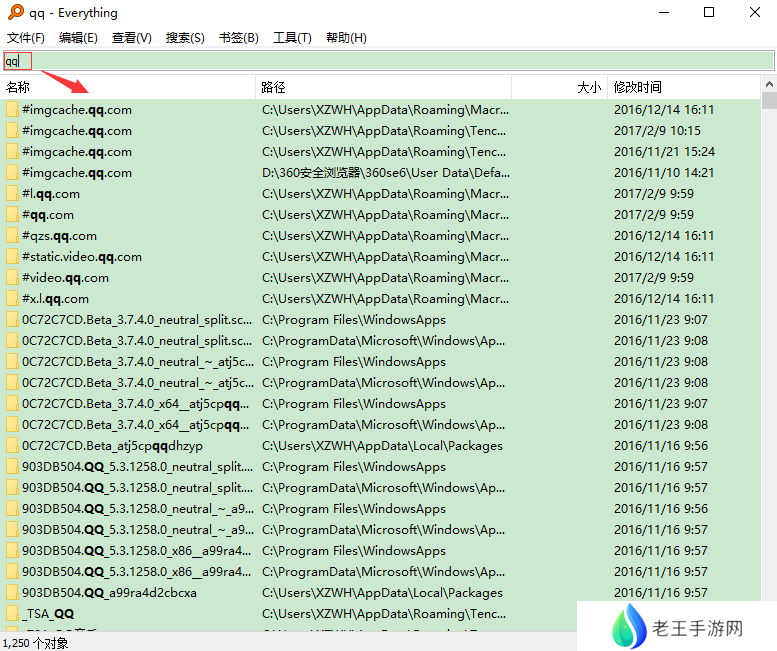Click the 2017/2/9 10:15 modified time
Image resolution: width=777 pixels, height=651 pixels.
[x=657, y=131]
